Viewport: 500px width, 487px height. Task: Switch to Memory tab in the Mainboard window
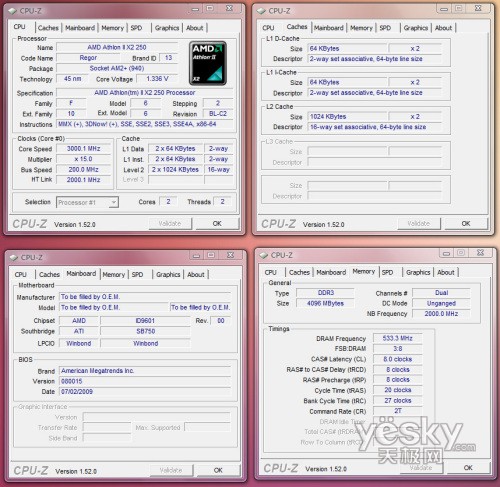click(x=113, y=275)
